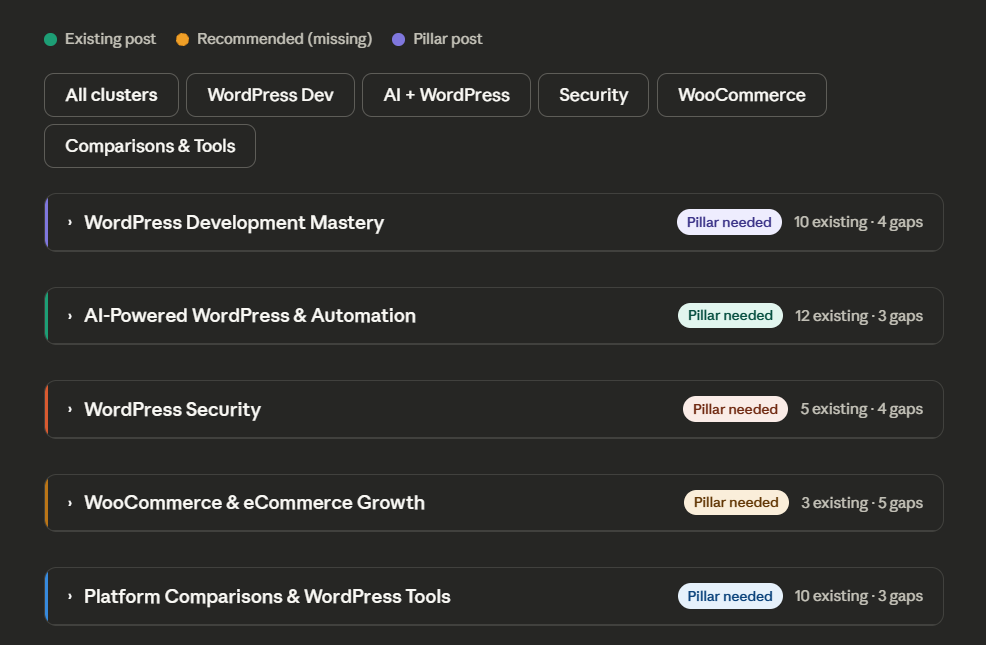
Task: Select the All clusters filter
Action: click(x=110, y=94)
